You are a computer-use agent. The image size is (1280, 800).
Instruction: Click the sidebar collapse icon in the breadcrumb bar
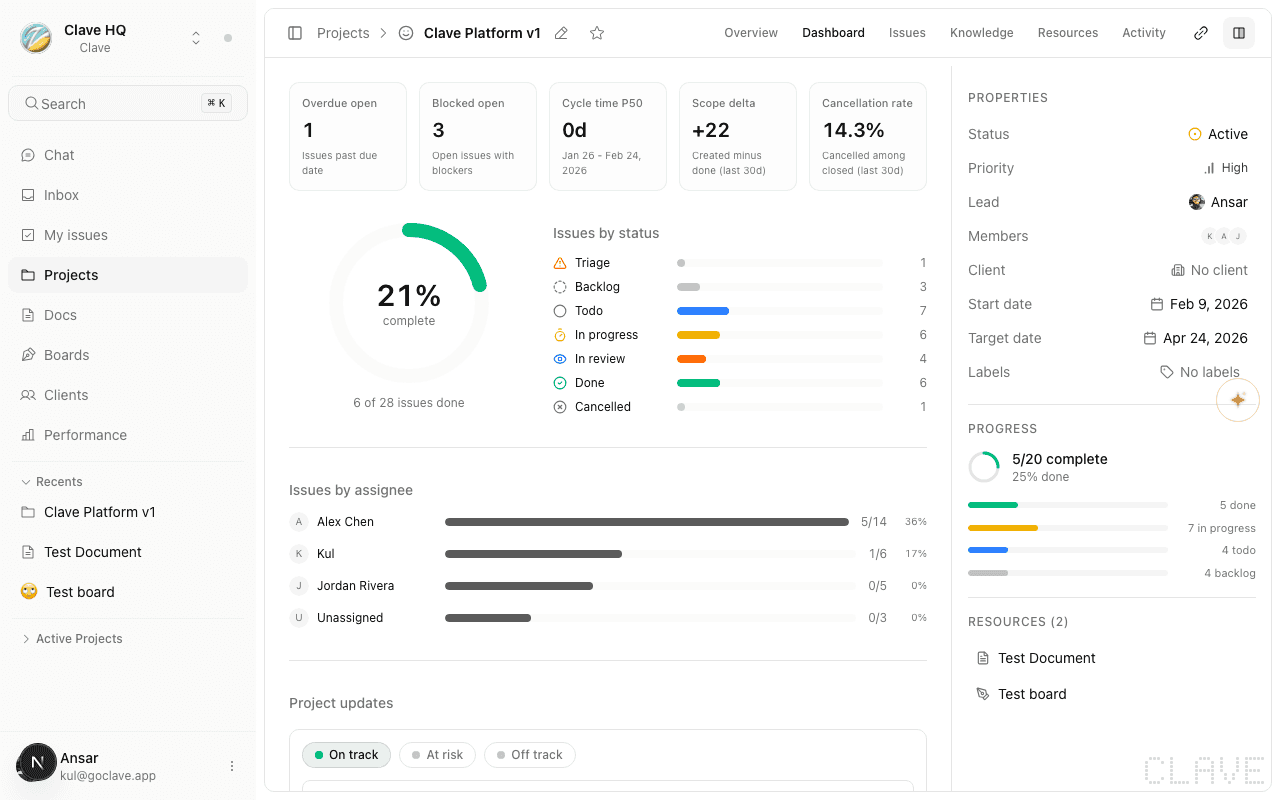pyautogui.click(x=295, y=33)
